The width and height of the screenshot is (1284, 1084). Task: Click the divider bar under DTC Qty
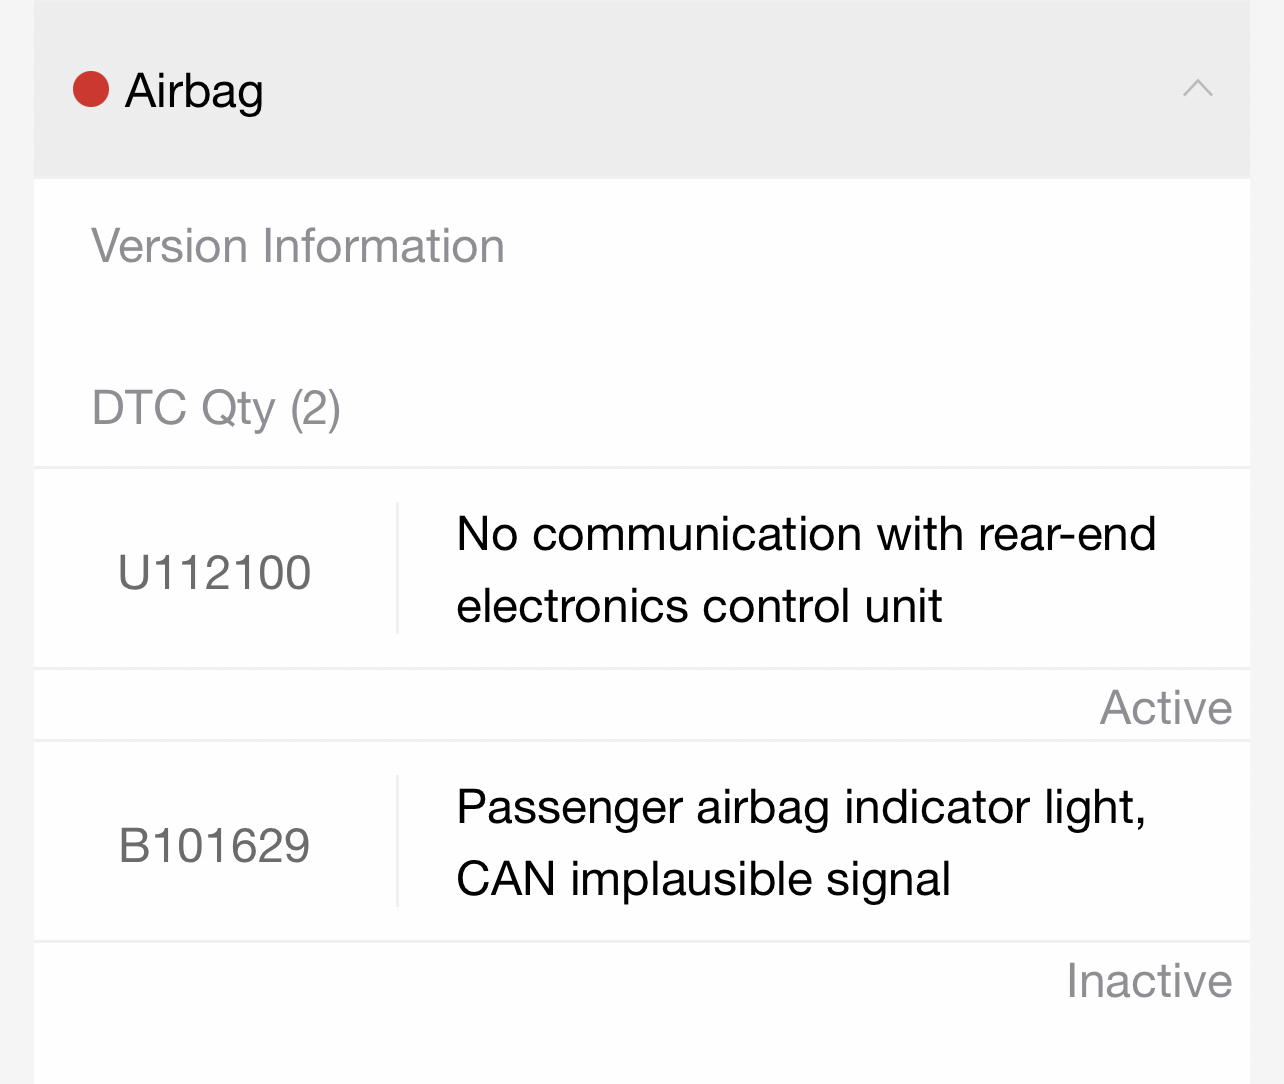click(642, 466)
